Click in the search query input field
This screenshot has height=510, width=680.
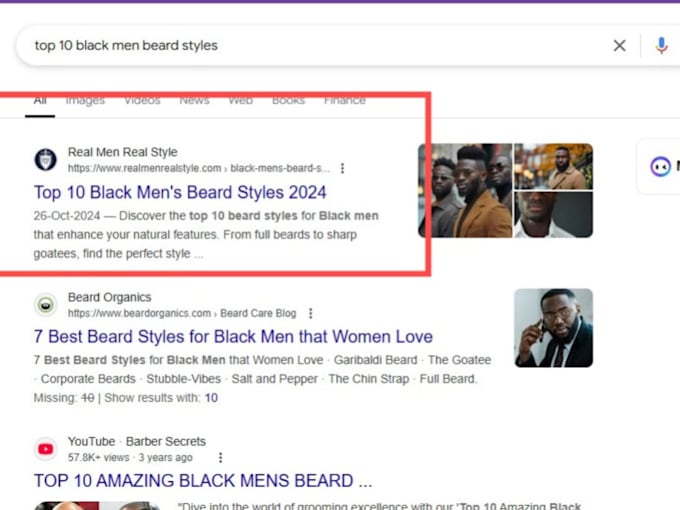pos(321,46)
